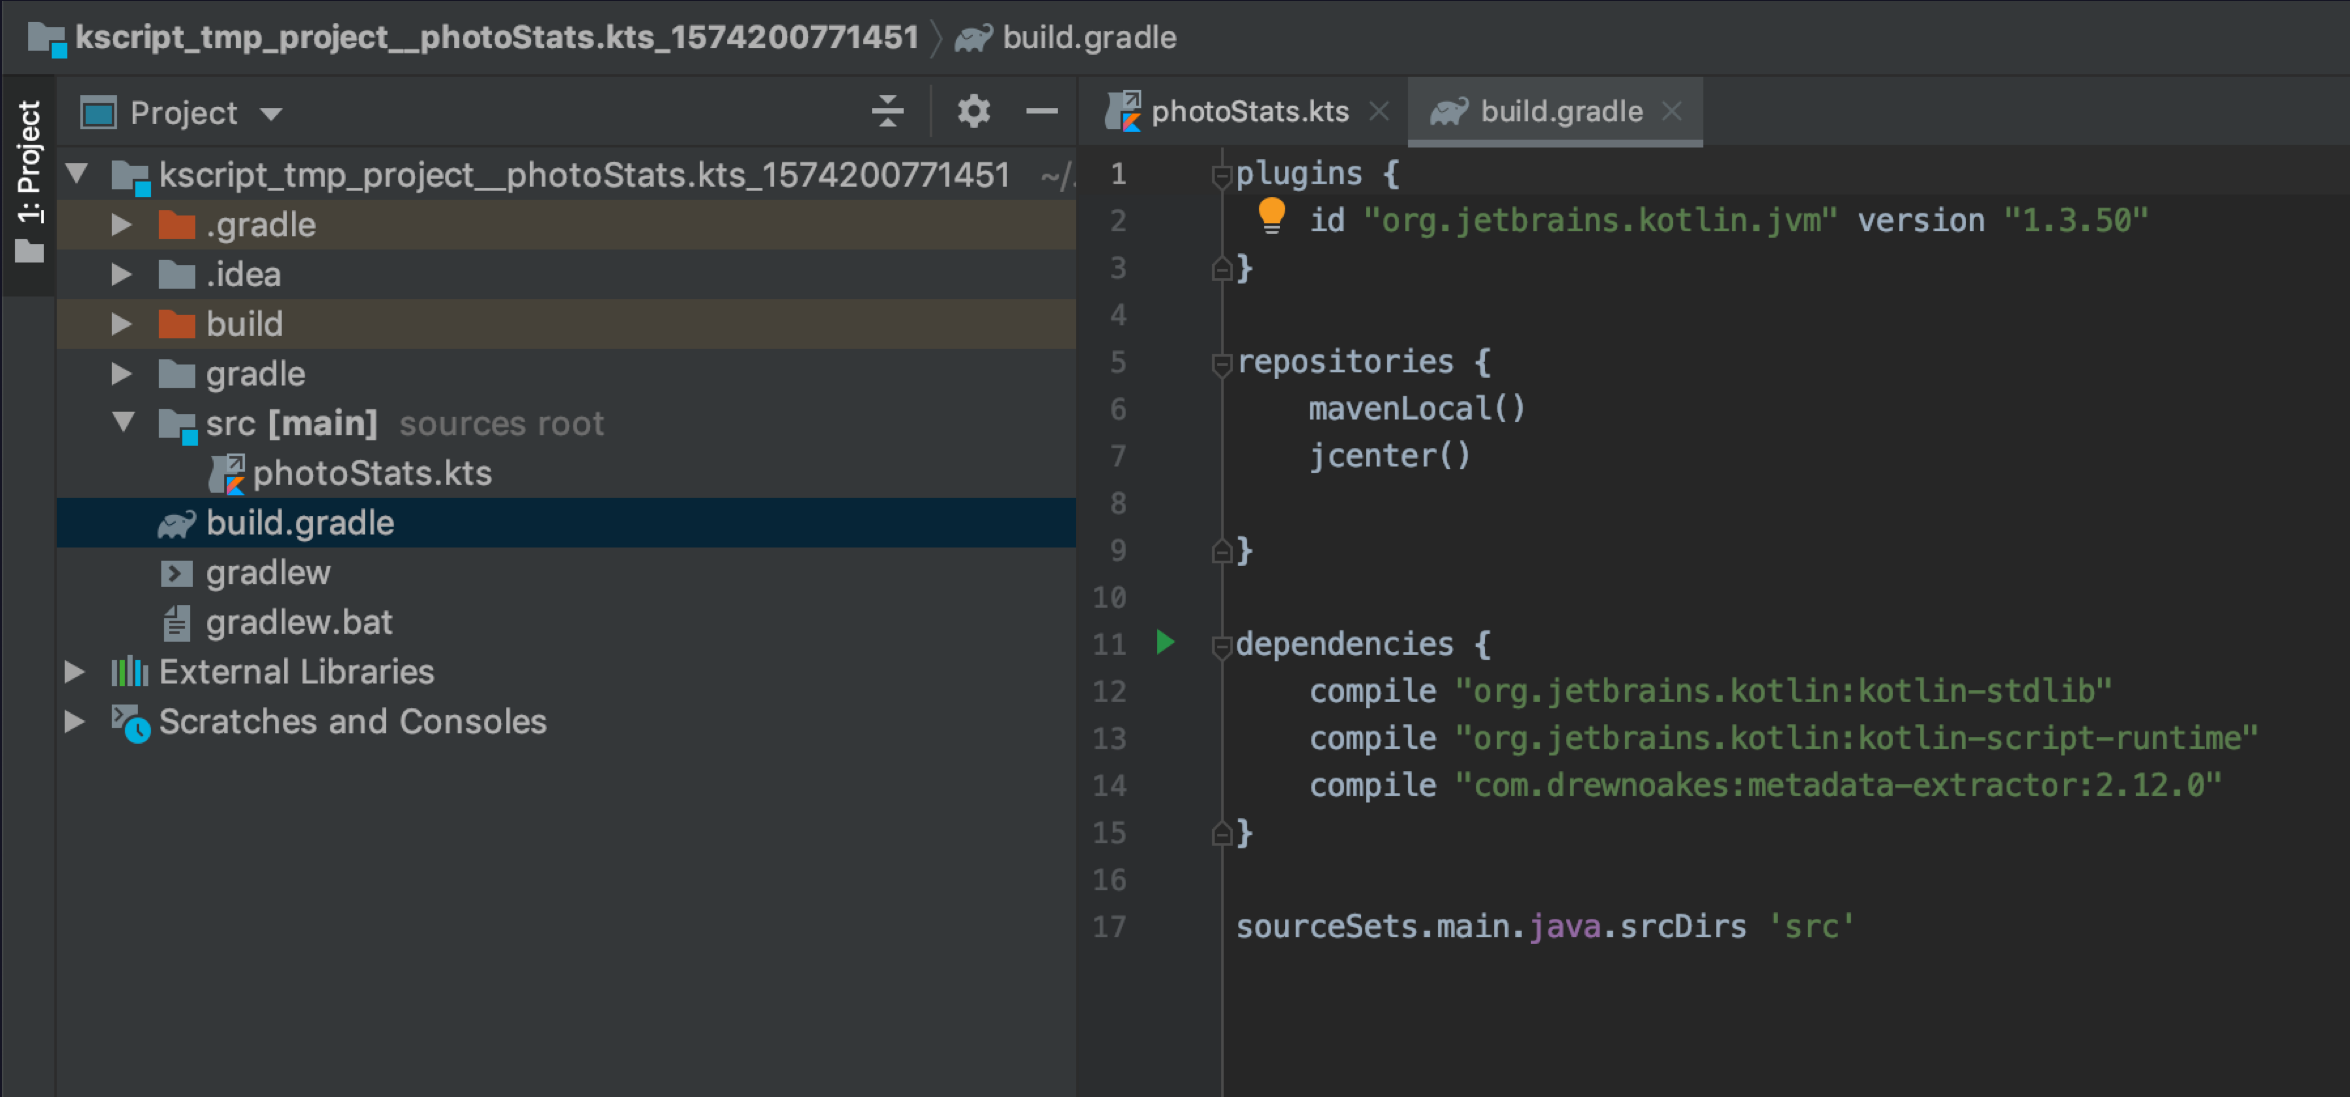Click the "org.jetbrains.kotlin.jvm" plugin id string

coord(1600,220)
